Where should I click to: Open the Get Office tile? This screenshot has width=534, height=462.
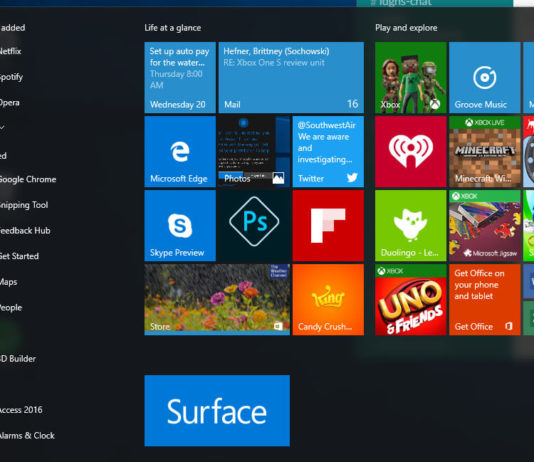pos(485,300)
